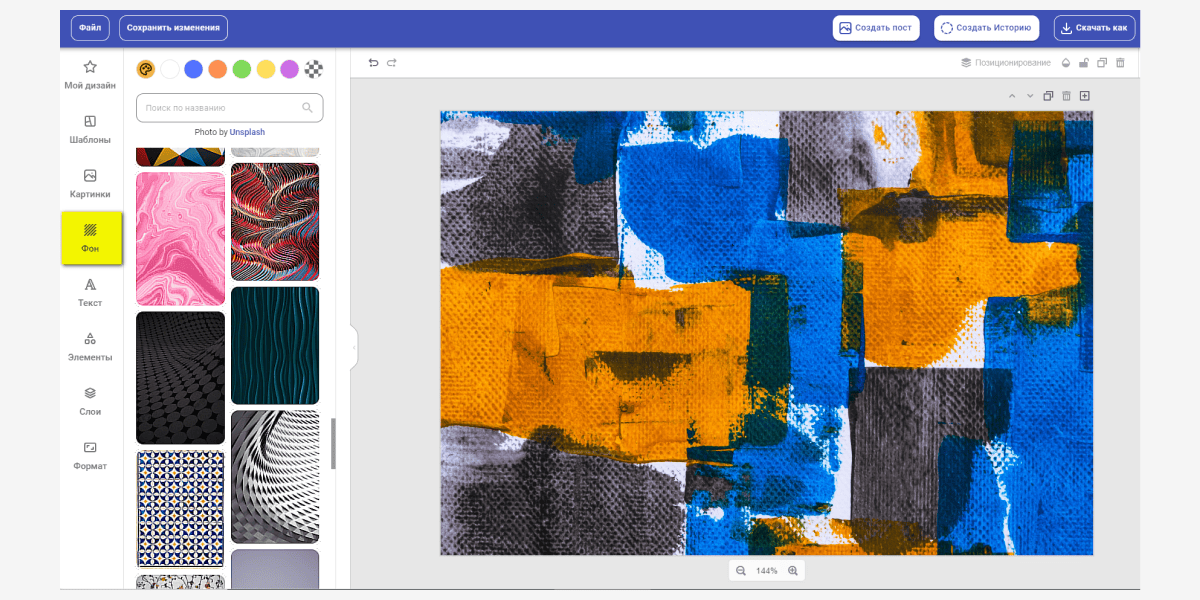Click the duplicate icon beside the lock
1200x600 pixels.
coord(1102,63)
